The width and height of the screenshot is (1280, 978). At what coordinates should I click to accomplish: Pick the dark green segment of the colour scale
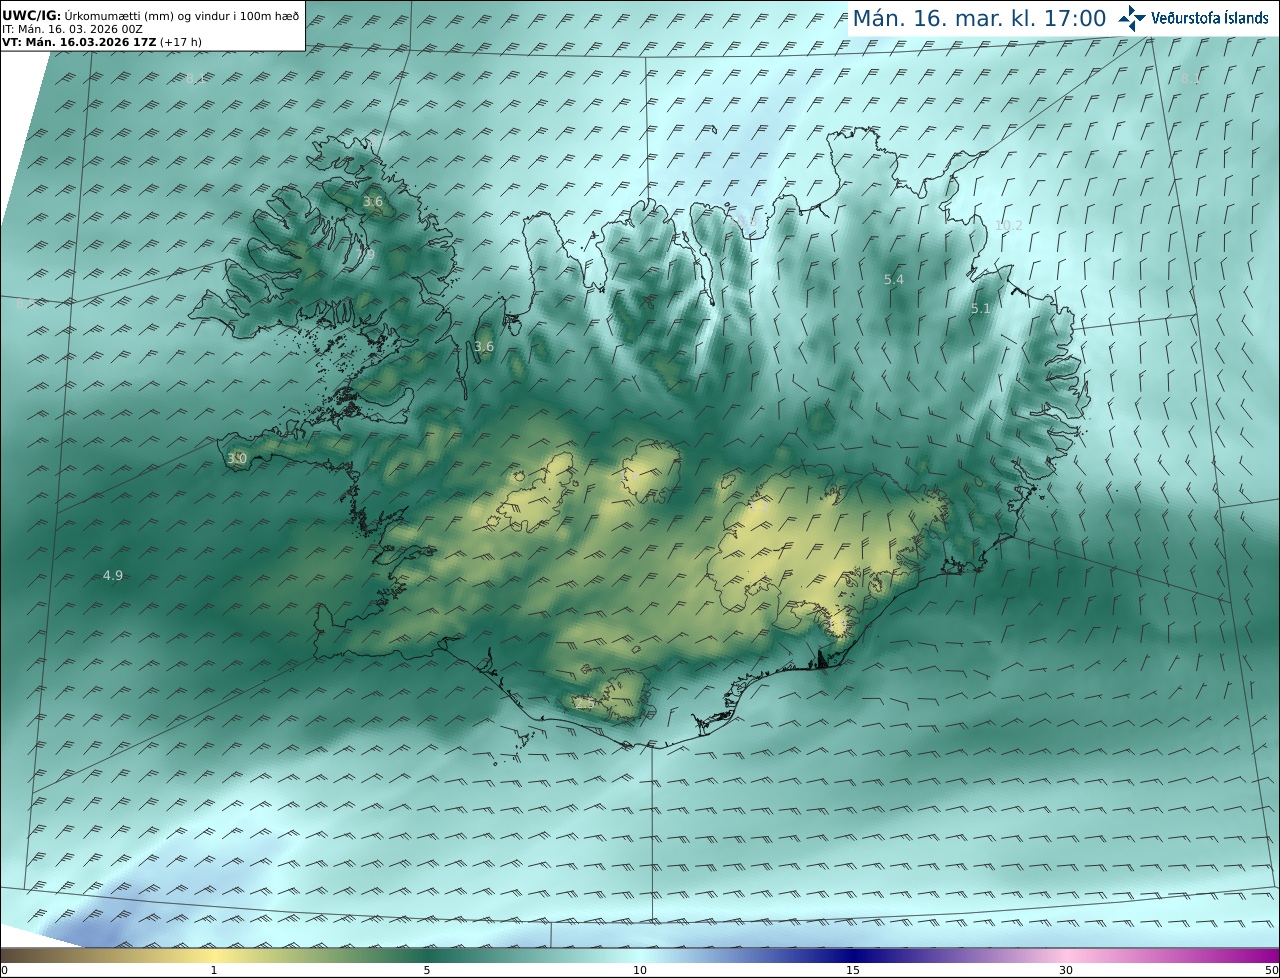coord(427,955)
